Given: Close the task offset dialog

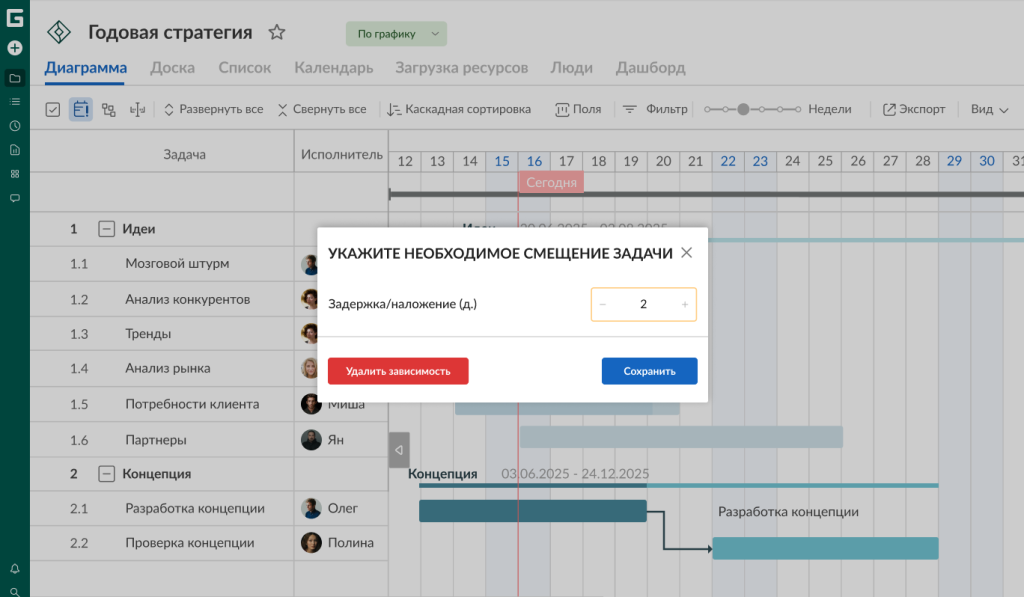Looking at the screenshot, I should pos(686,253).
